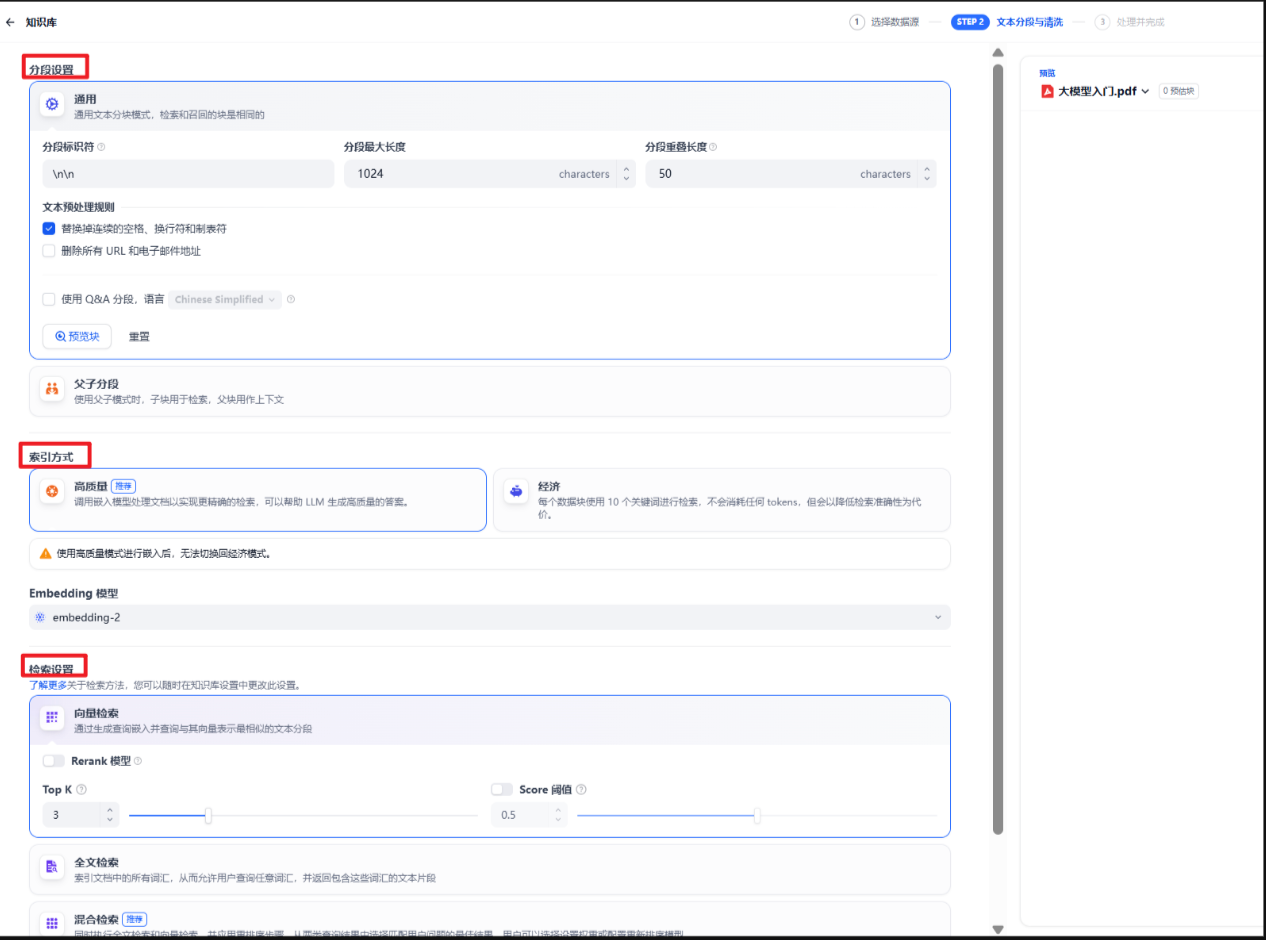Toggle the Score 阈值 switch

(x=502, y=789)
